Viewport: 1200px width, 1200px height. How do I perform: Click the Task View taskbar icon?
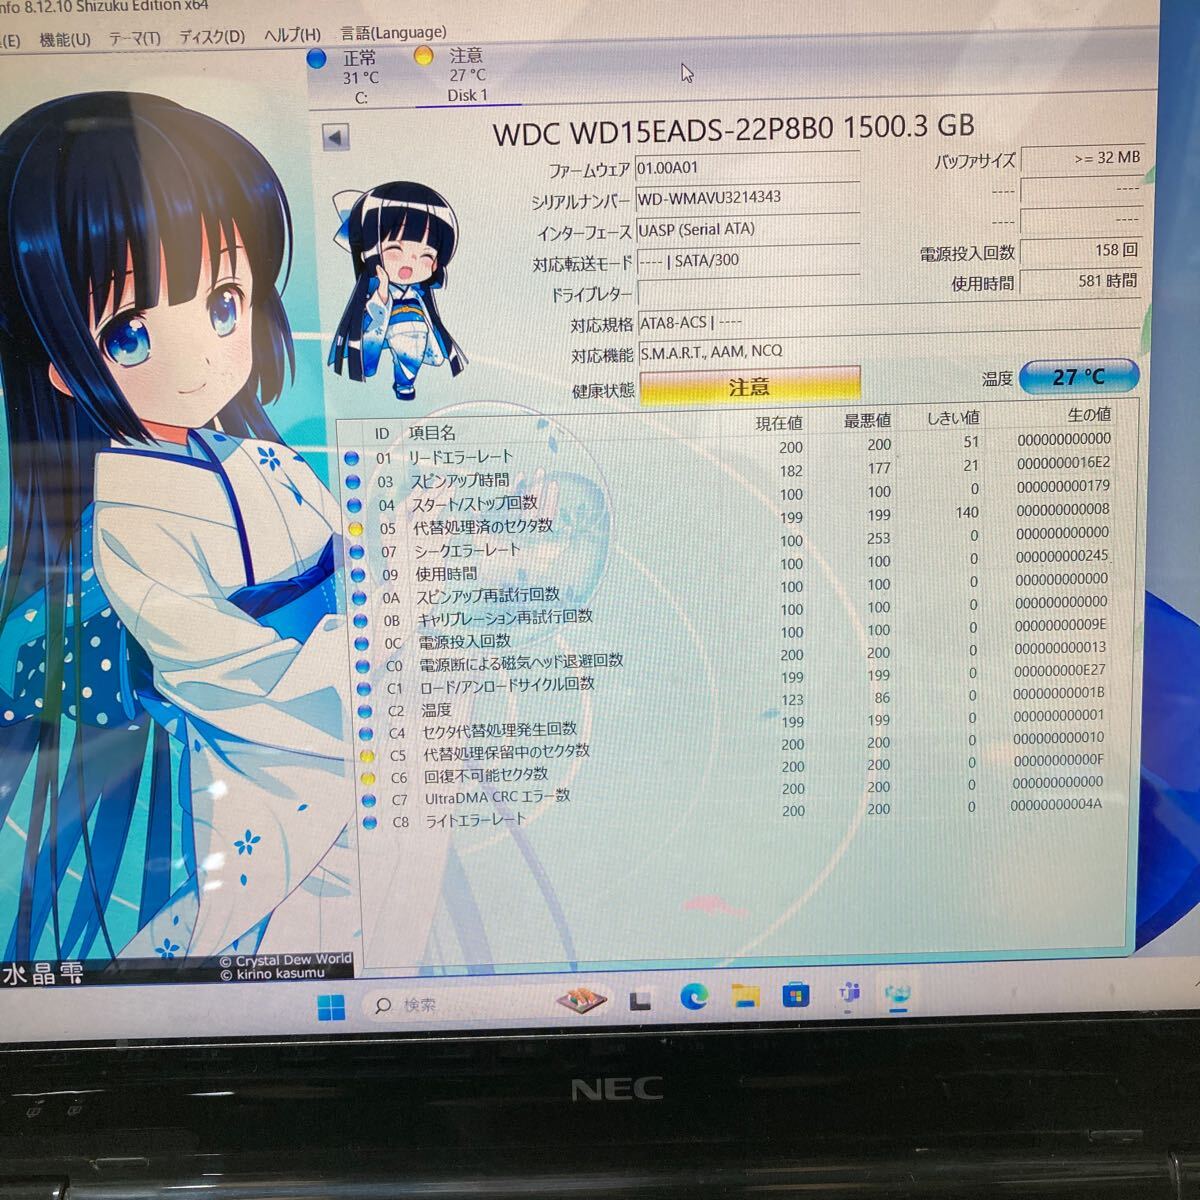tap(640, 999)
